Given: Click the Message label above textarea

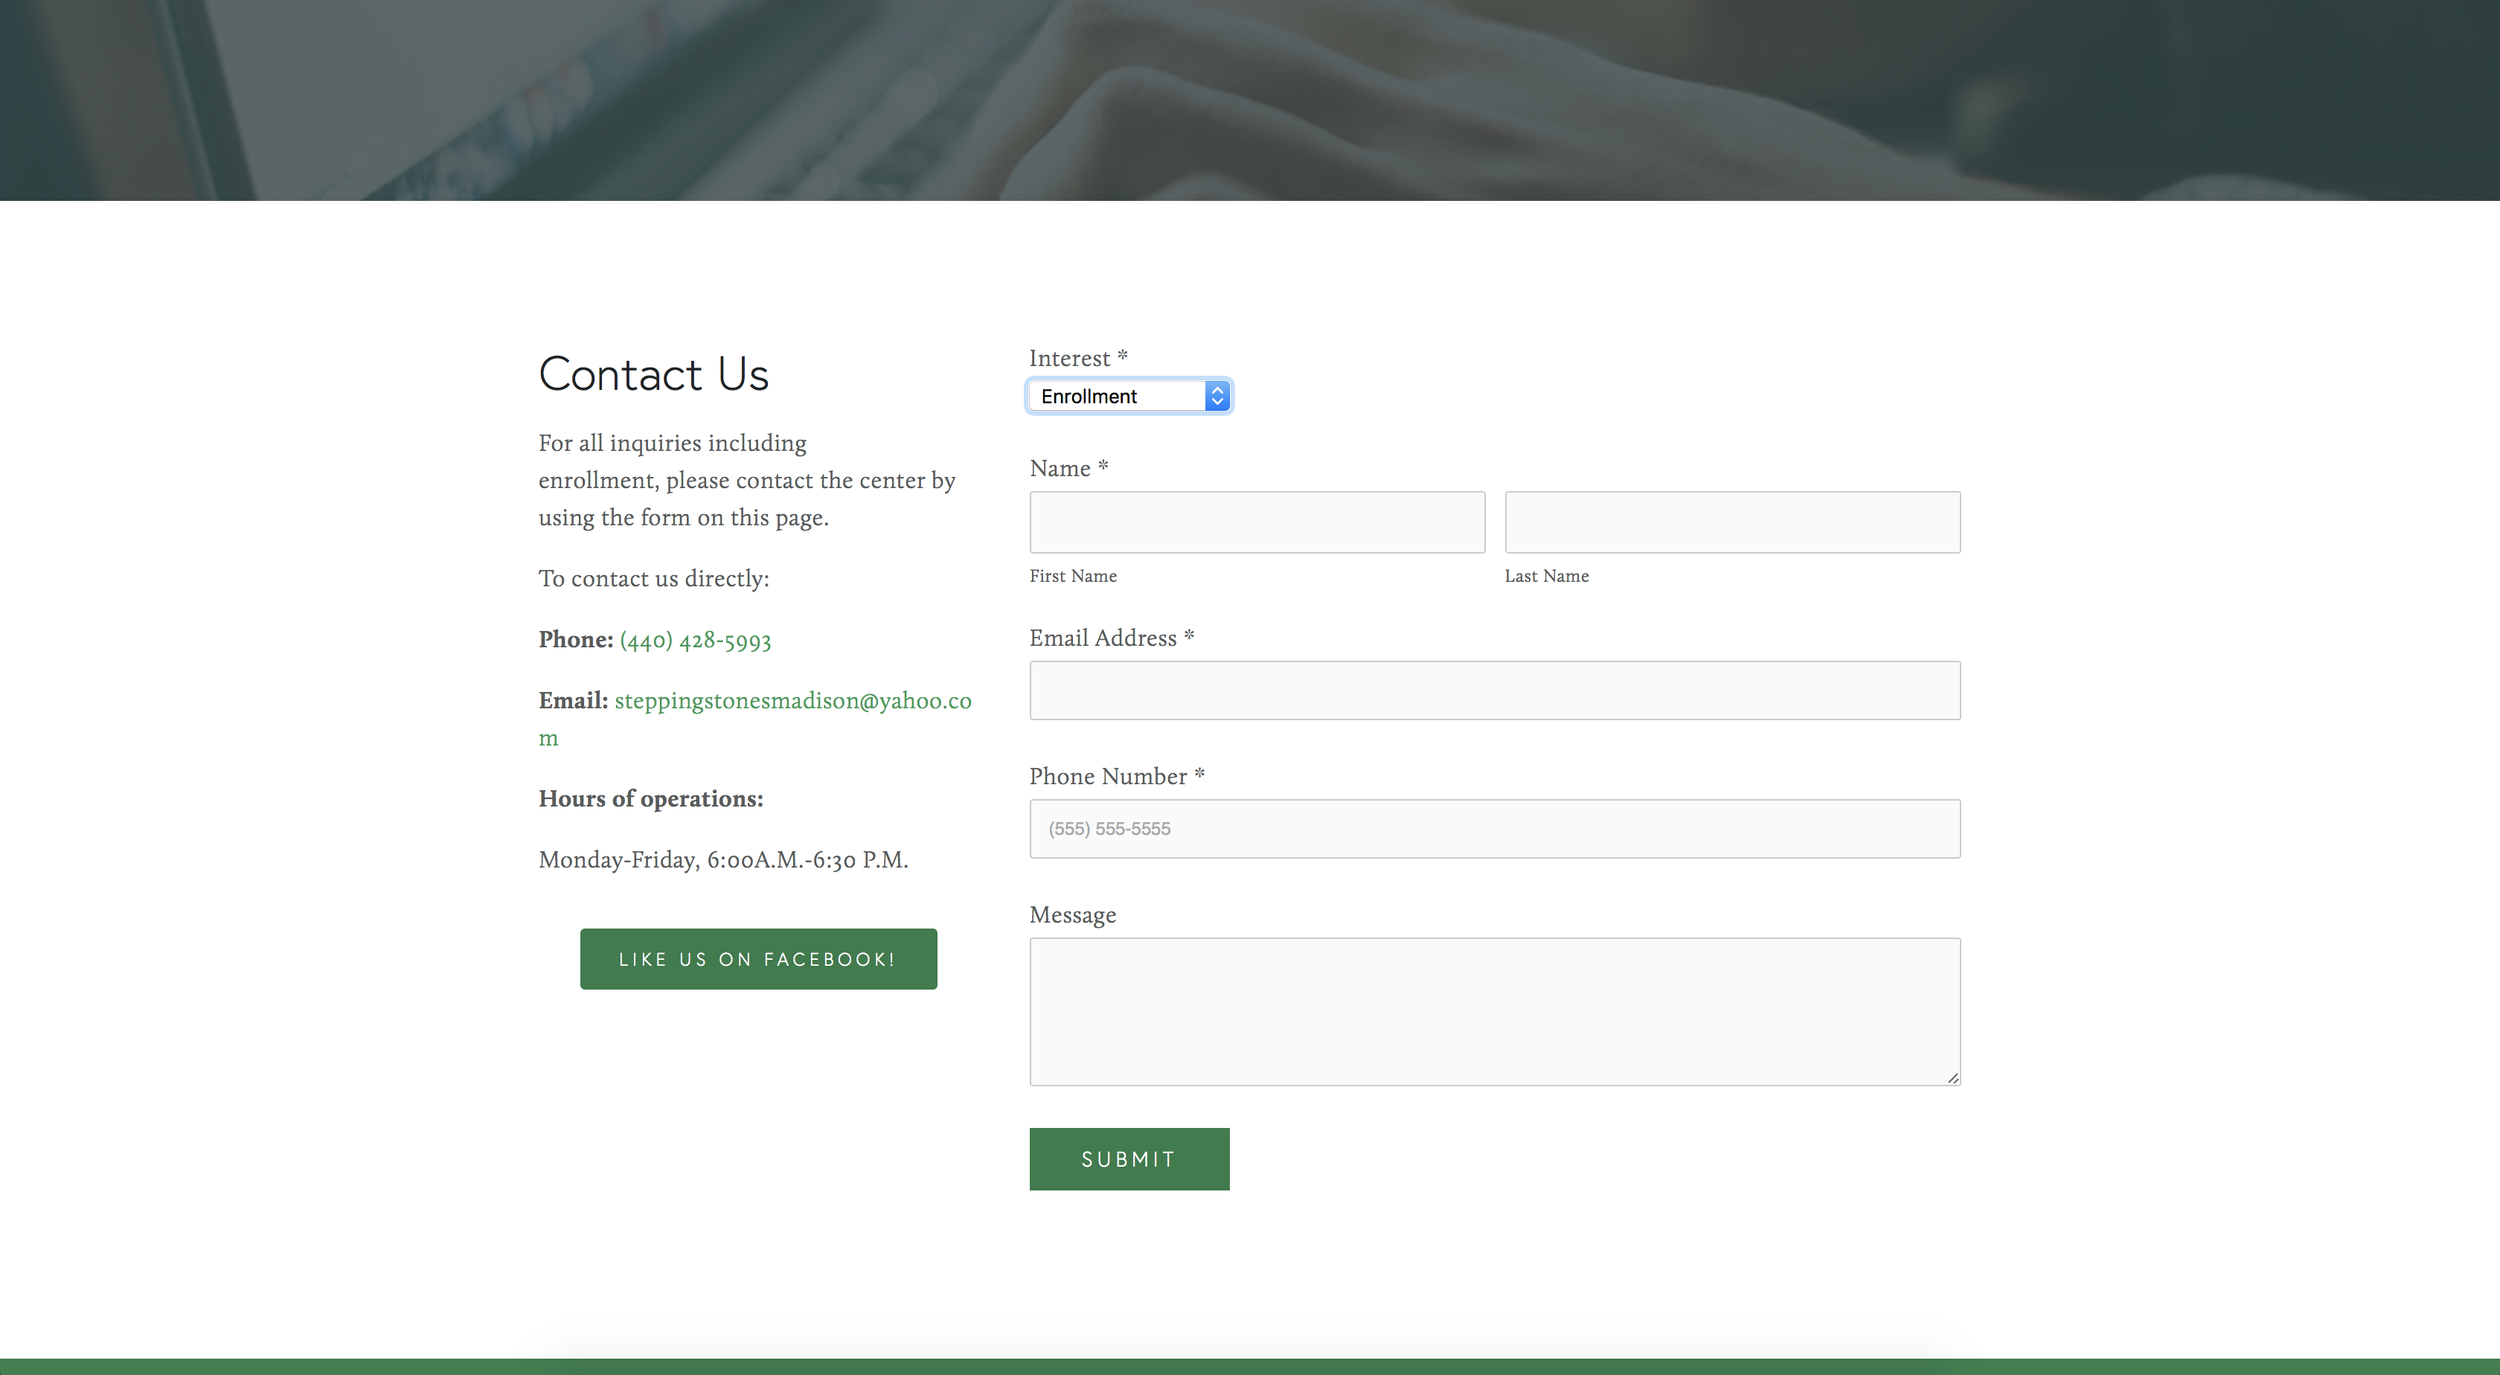Looking at the screenshot, I should [x=1072, y=915].
